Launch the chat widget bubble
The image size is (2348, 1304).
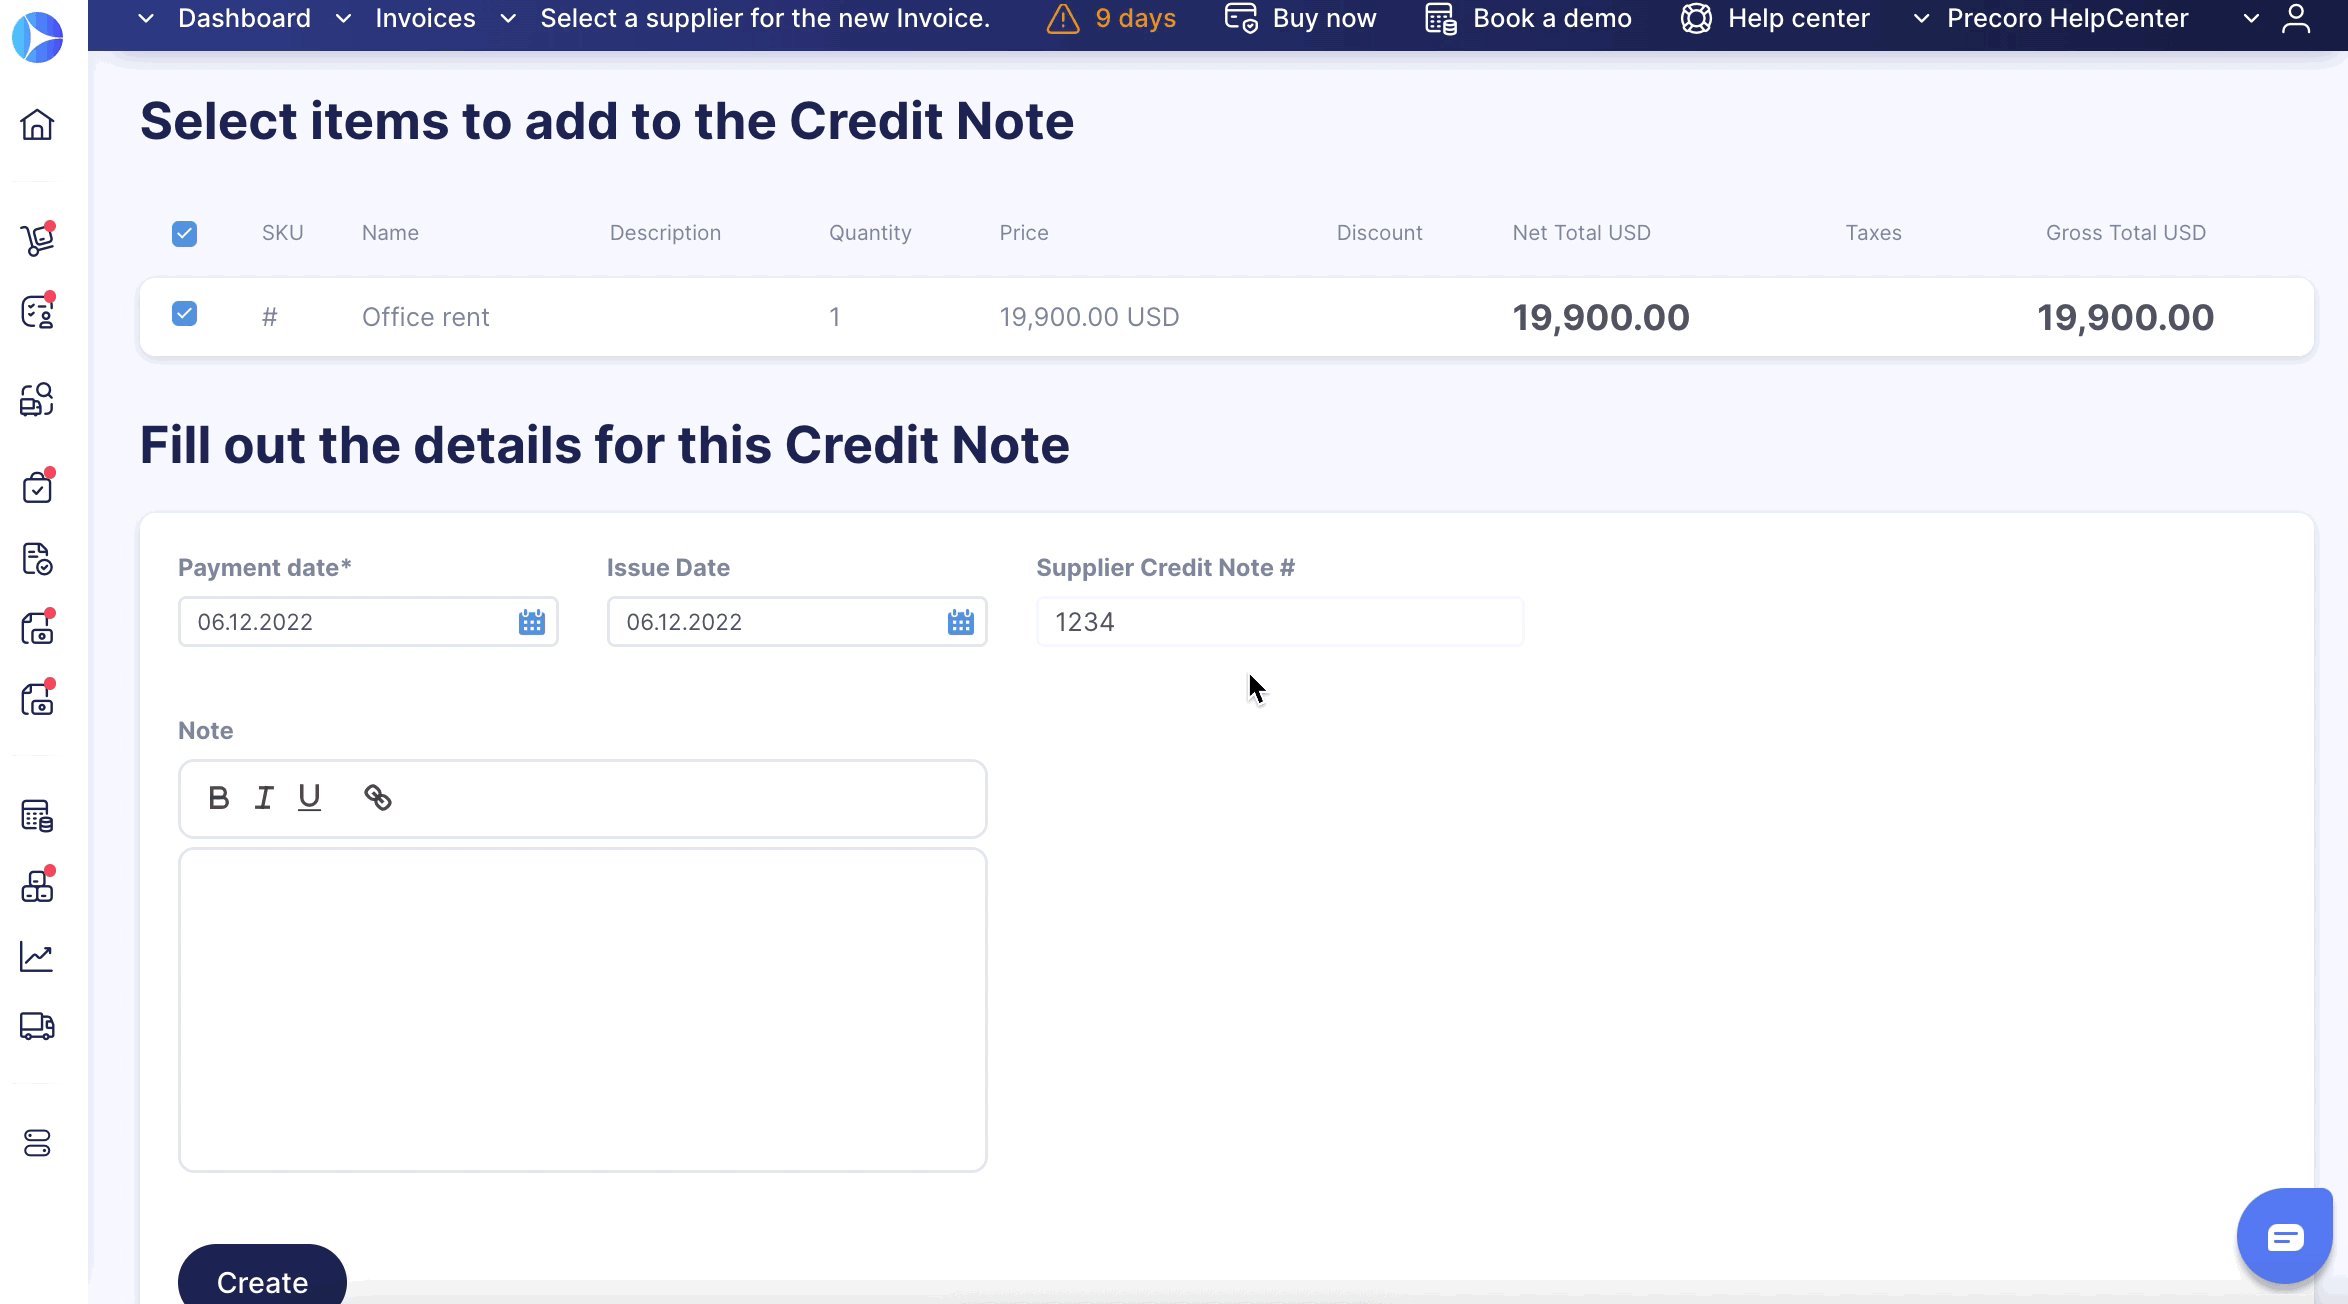pyautogui.click(x=2285, y=1235)
